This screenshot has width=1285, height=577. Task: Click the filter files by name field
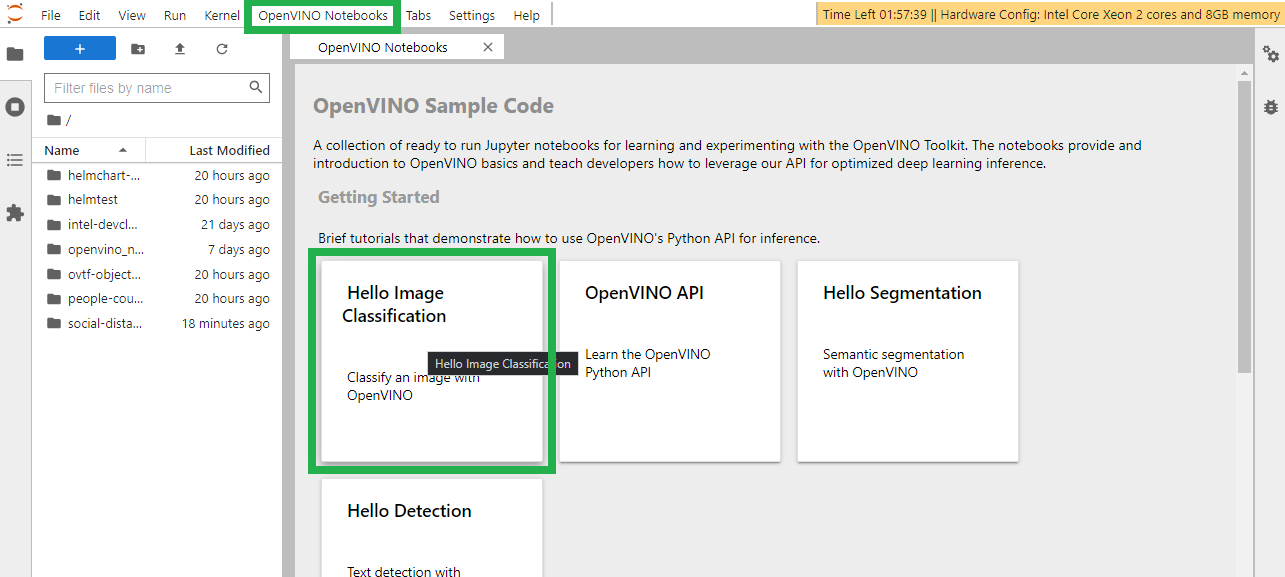[148, 88]
